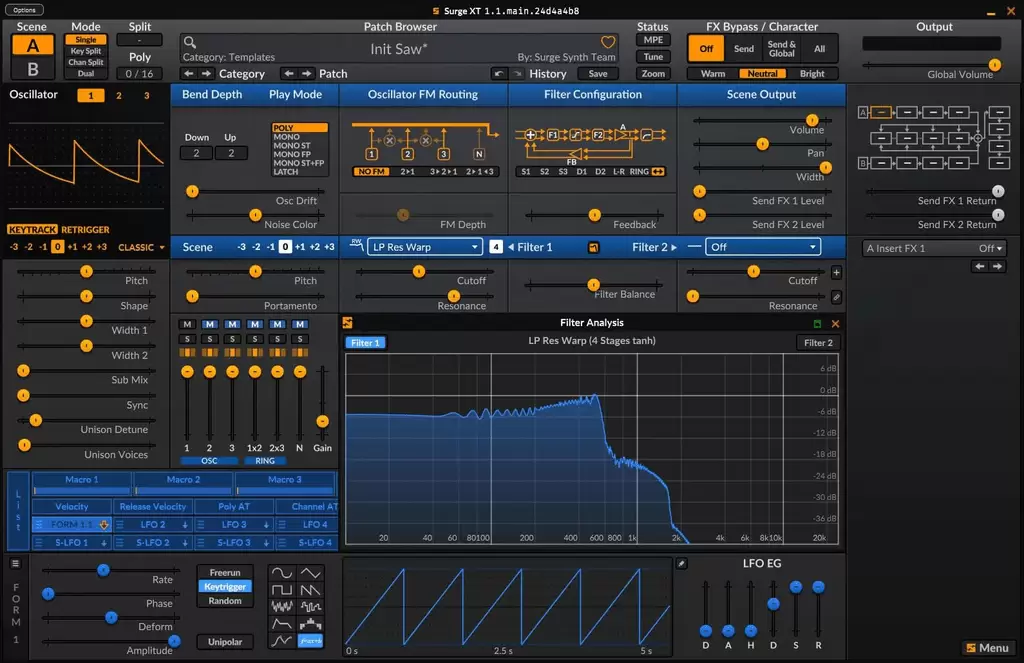Image resolution: width=1024 pixels, height=663 pixels.
Task: Click the Save patch button
Action: 598,74
